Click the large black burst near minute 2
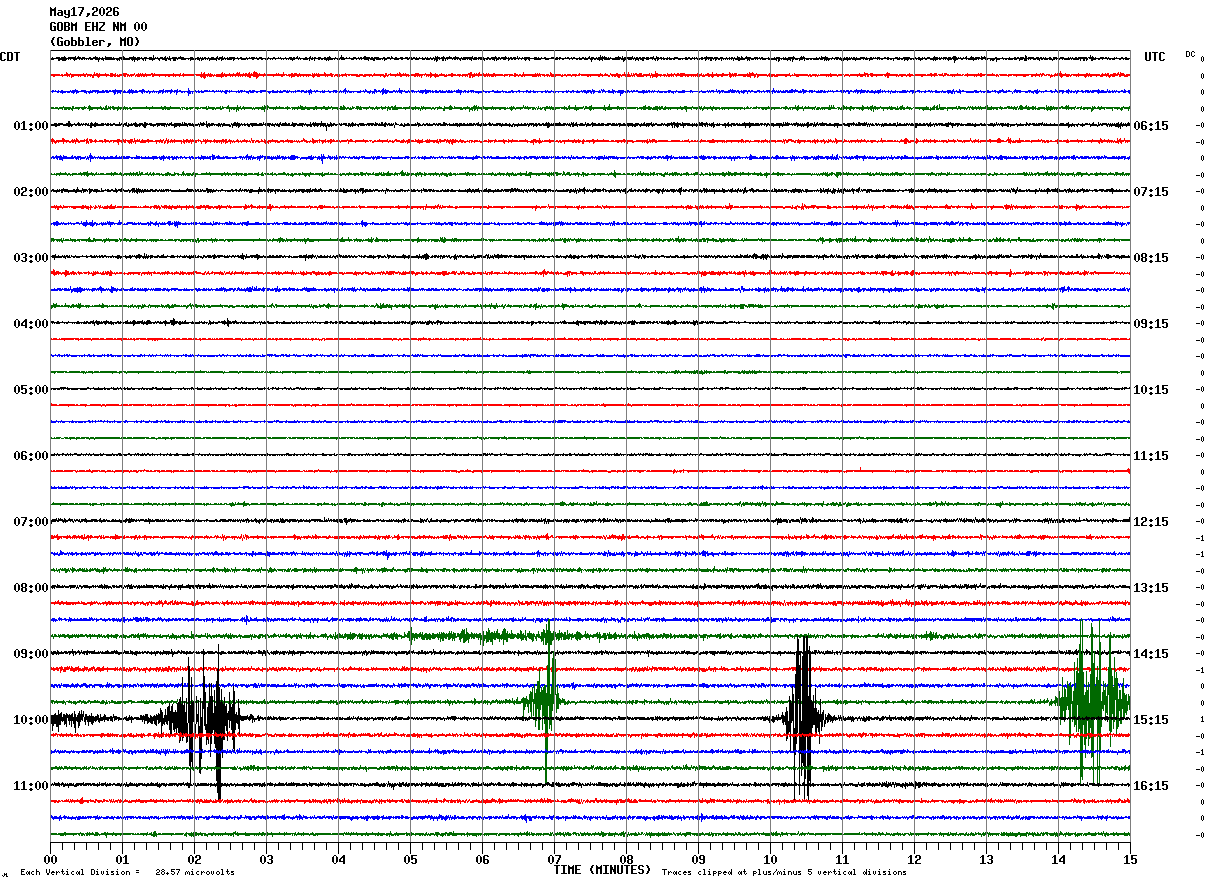 point(203,718)
